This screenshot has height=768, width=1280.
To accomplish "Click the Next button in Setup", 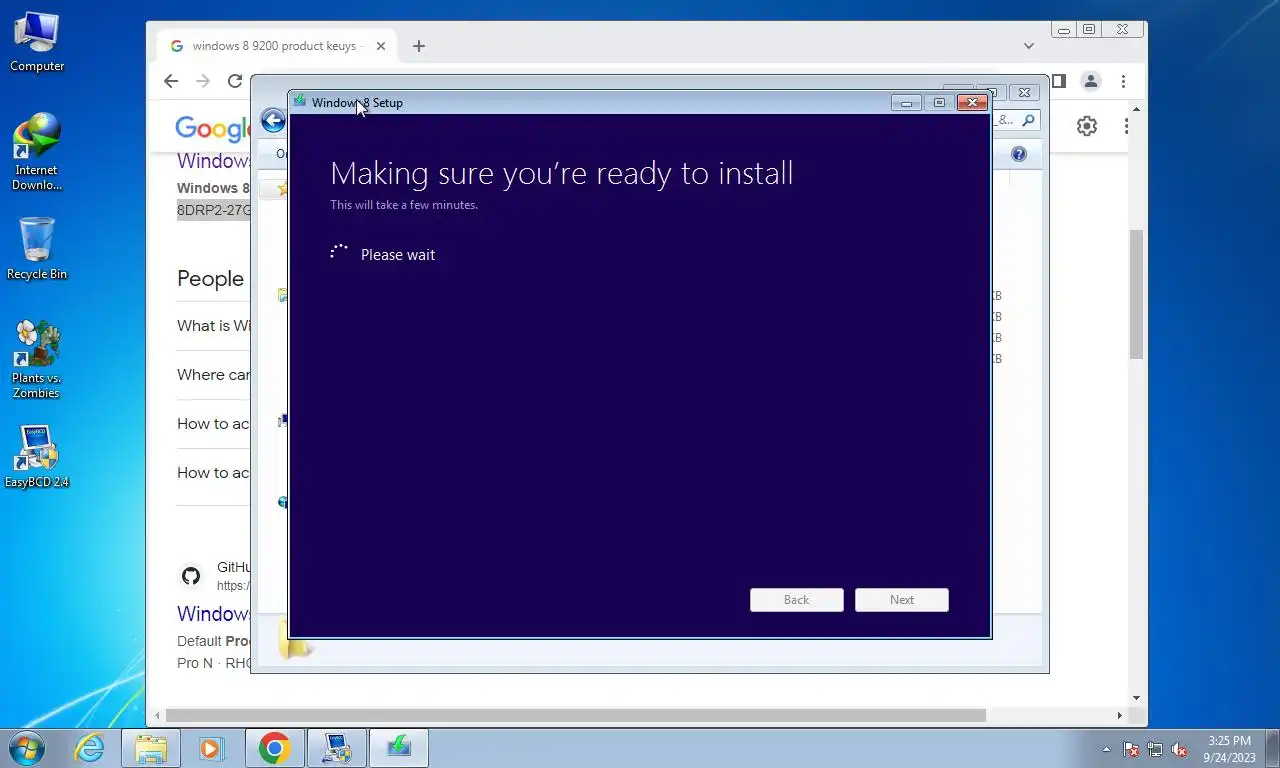I will click(x=902, y=600).
